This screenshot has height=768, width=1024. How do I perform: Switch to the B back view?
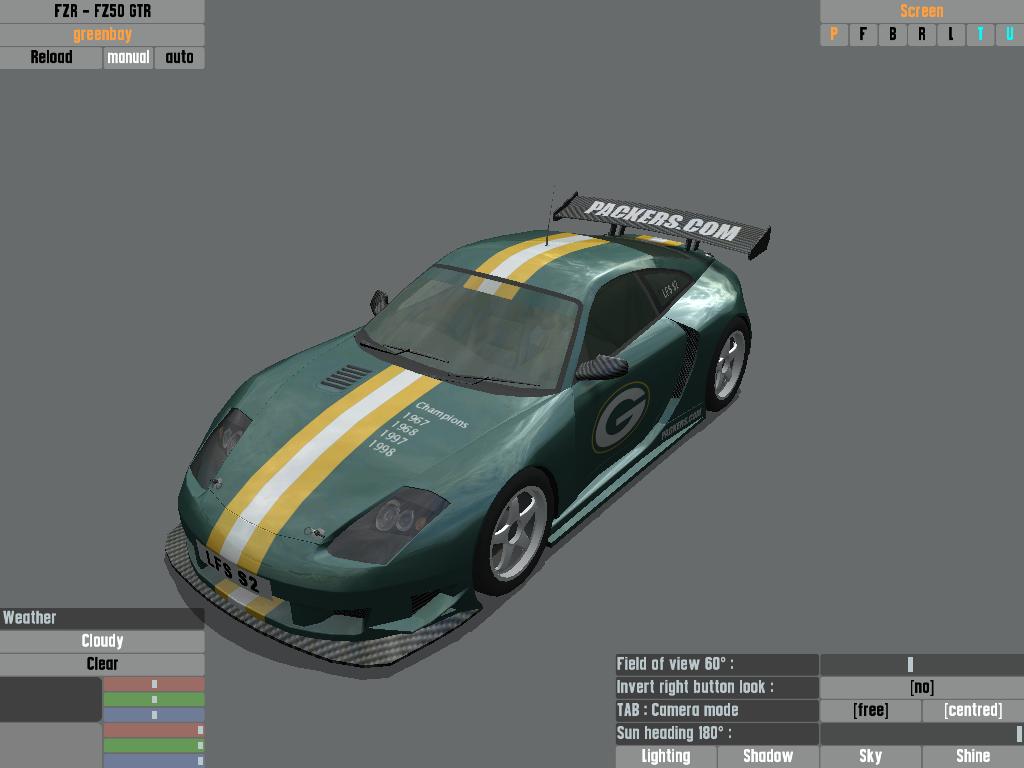coord(892,35)
